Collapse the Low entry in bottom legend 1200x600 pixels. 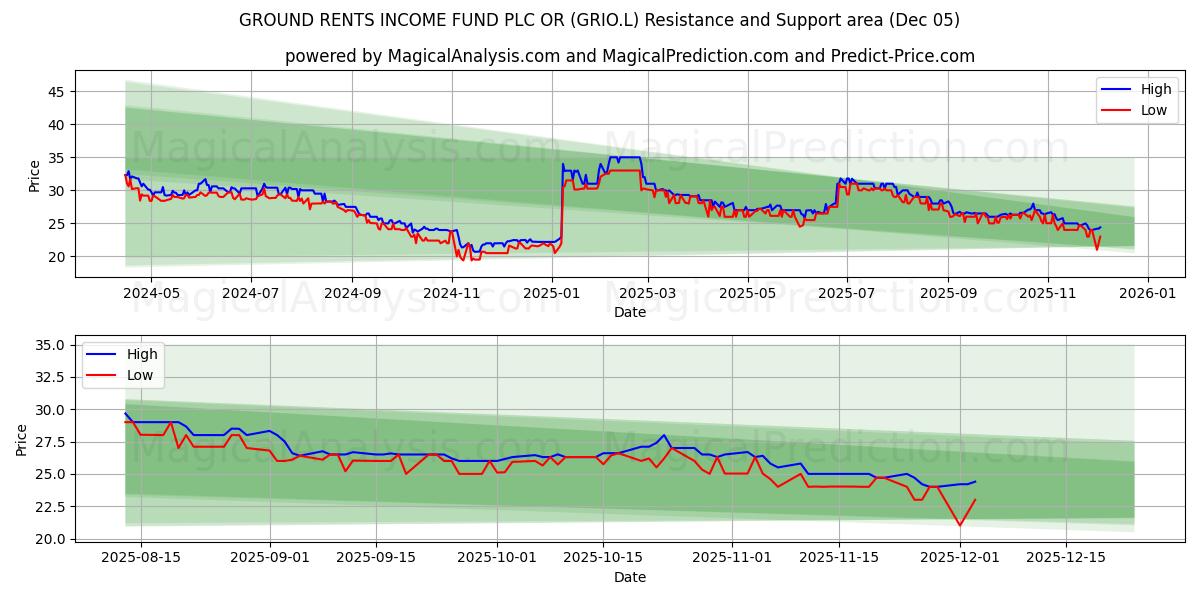click(x=143, y=375)
